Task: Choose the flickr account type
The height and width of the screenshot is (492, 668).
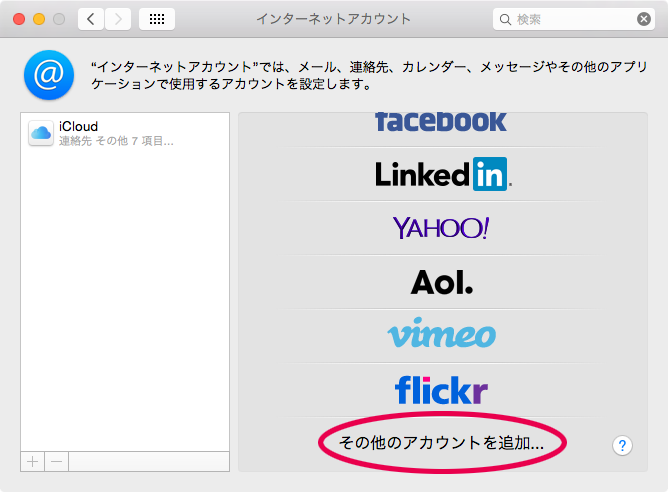Action: coord(441,390)
